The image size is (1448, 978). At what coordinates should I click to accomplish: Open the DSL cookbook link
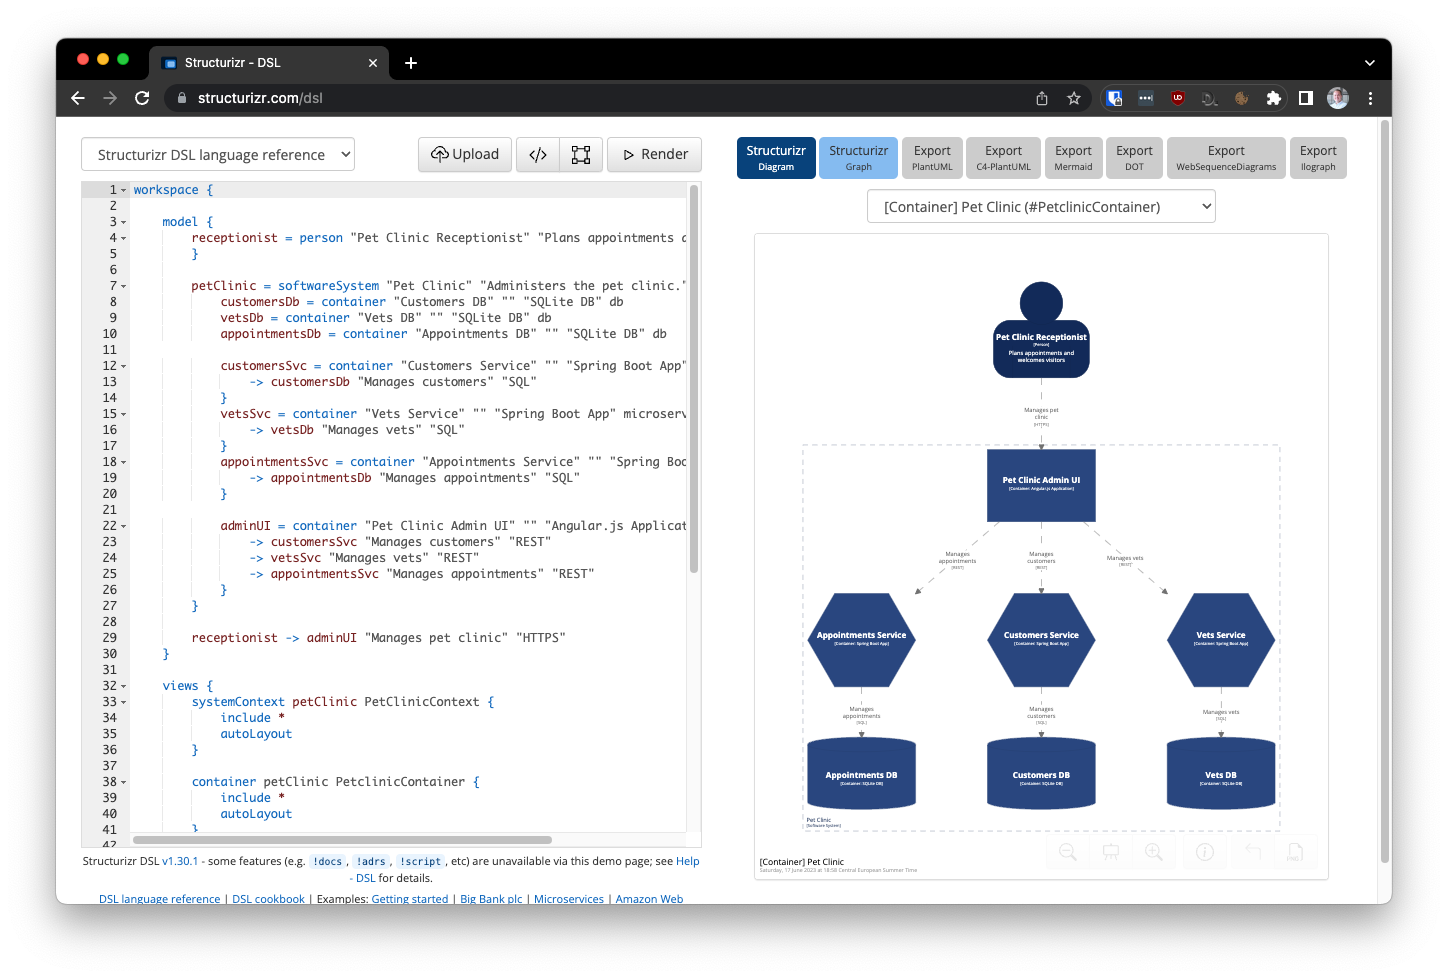pyautogui.click(x=268, y=899)
